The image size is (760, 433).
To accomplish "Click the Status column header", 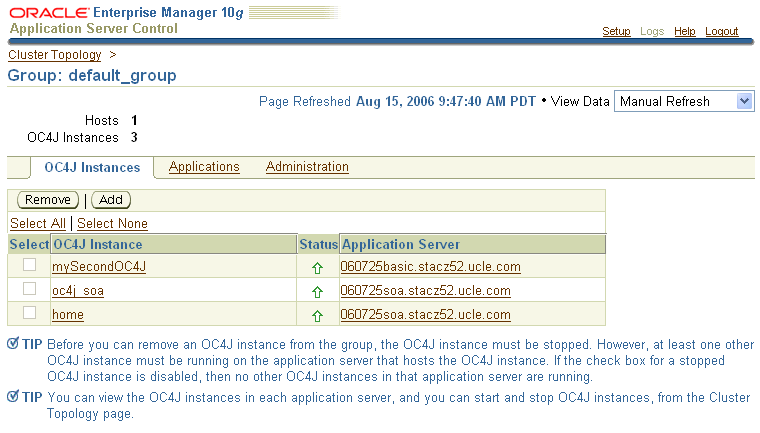I will 318,244.
